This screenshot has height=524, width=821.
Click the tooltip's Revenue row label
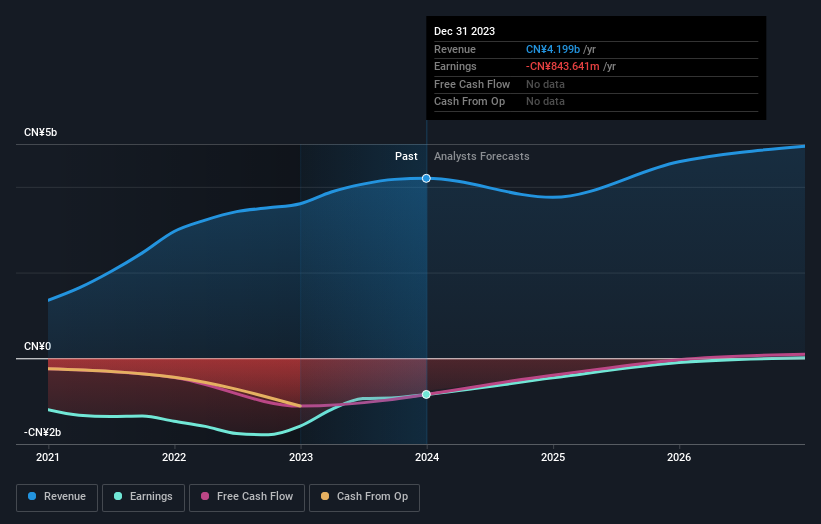[455, 49]
